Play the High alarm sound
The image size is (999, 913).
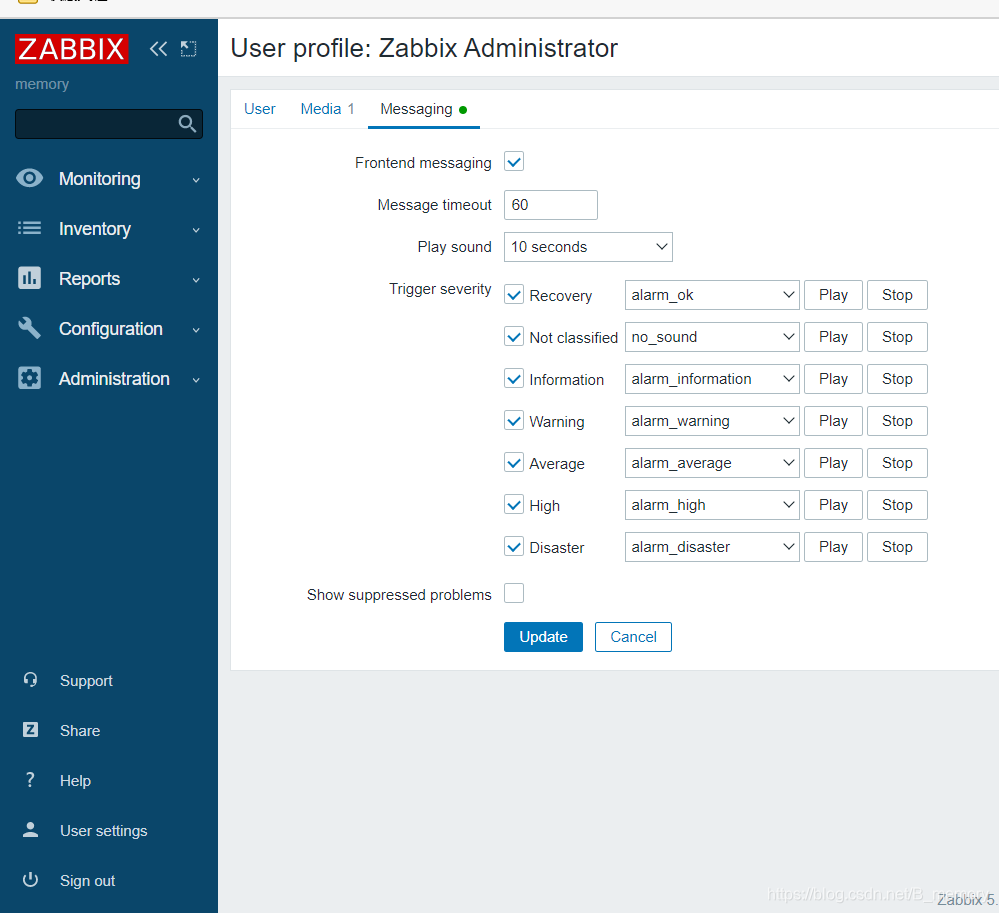(x=833, y=505)
